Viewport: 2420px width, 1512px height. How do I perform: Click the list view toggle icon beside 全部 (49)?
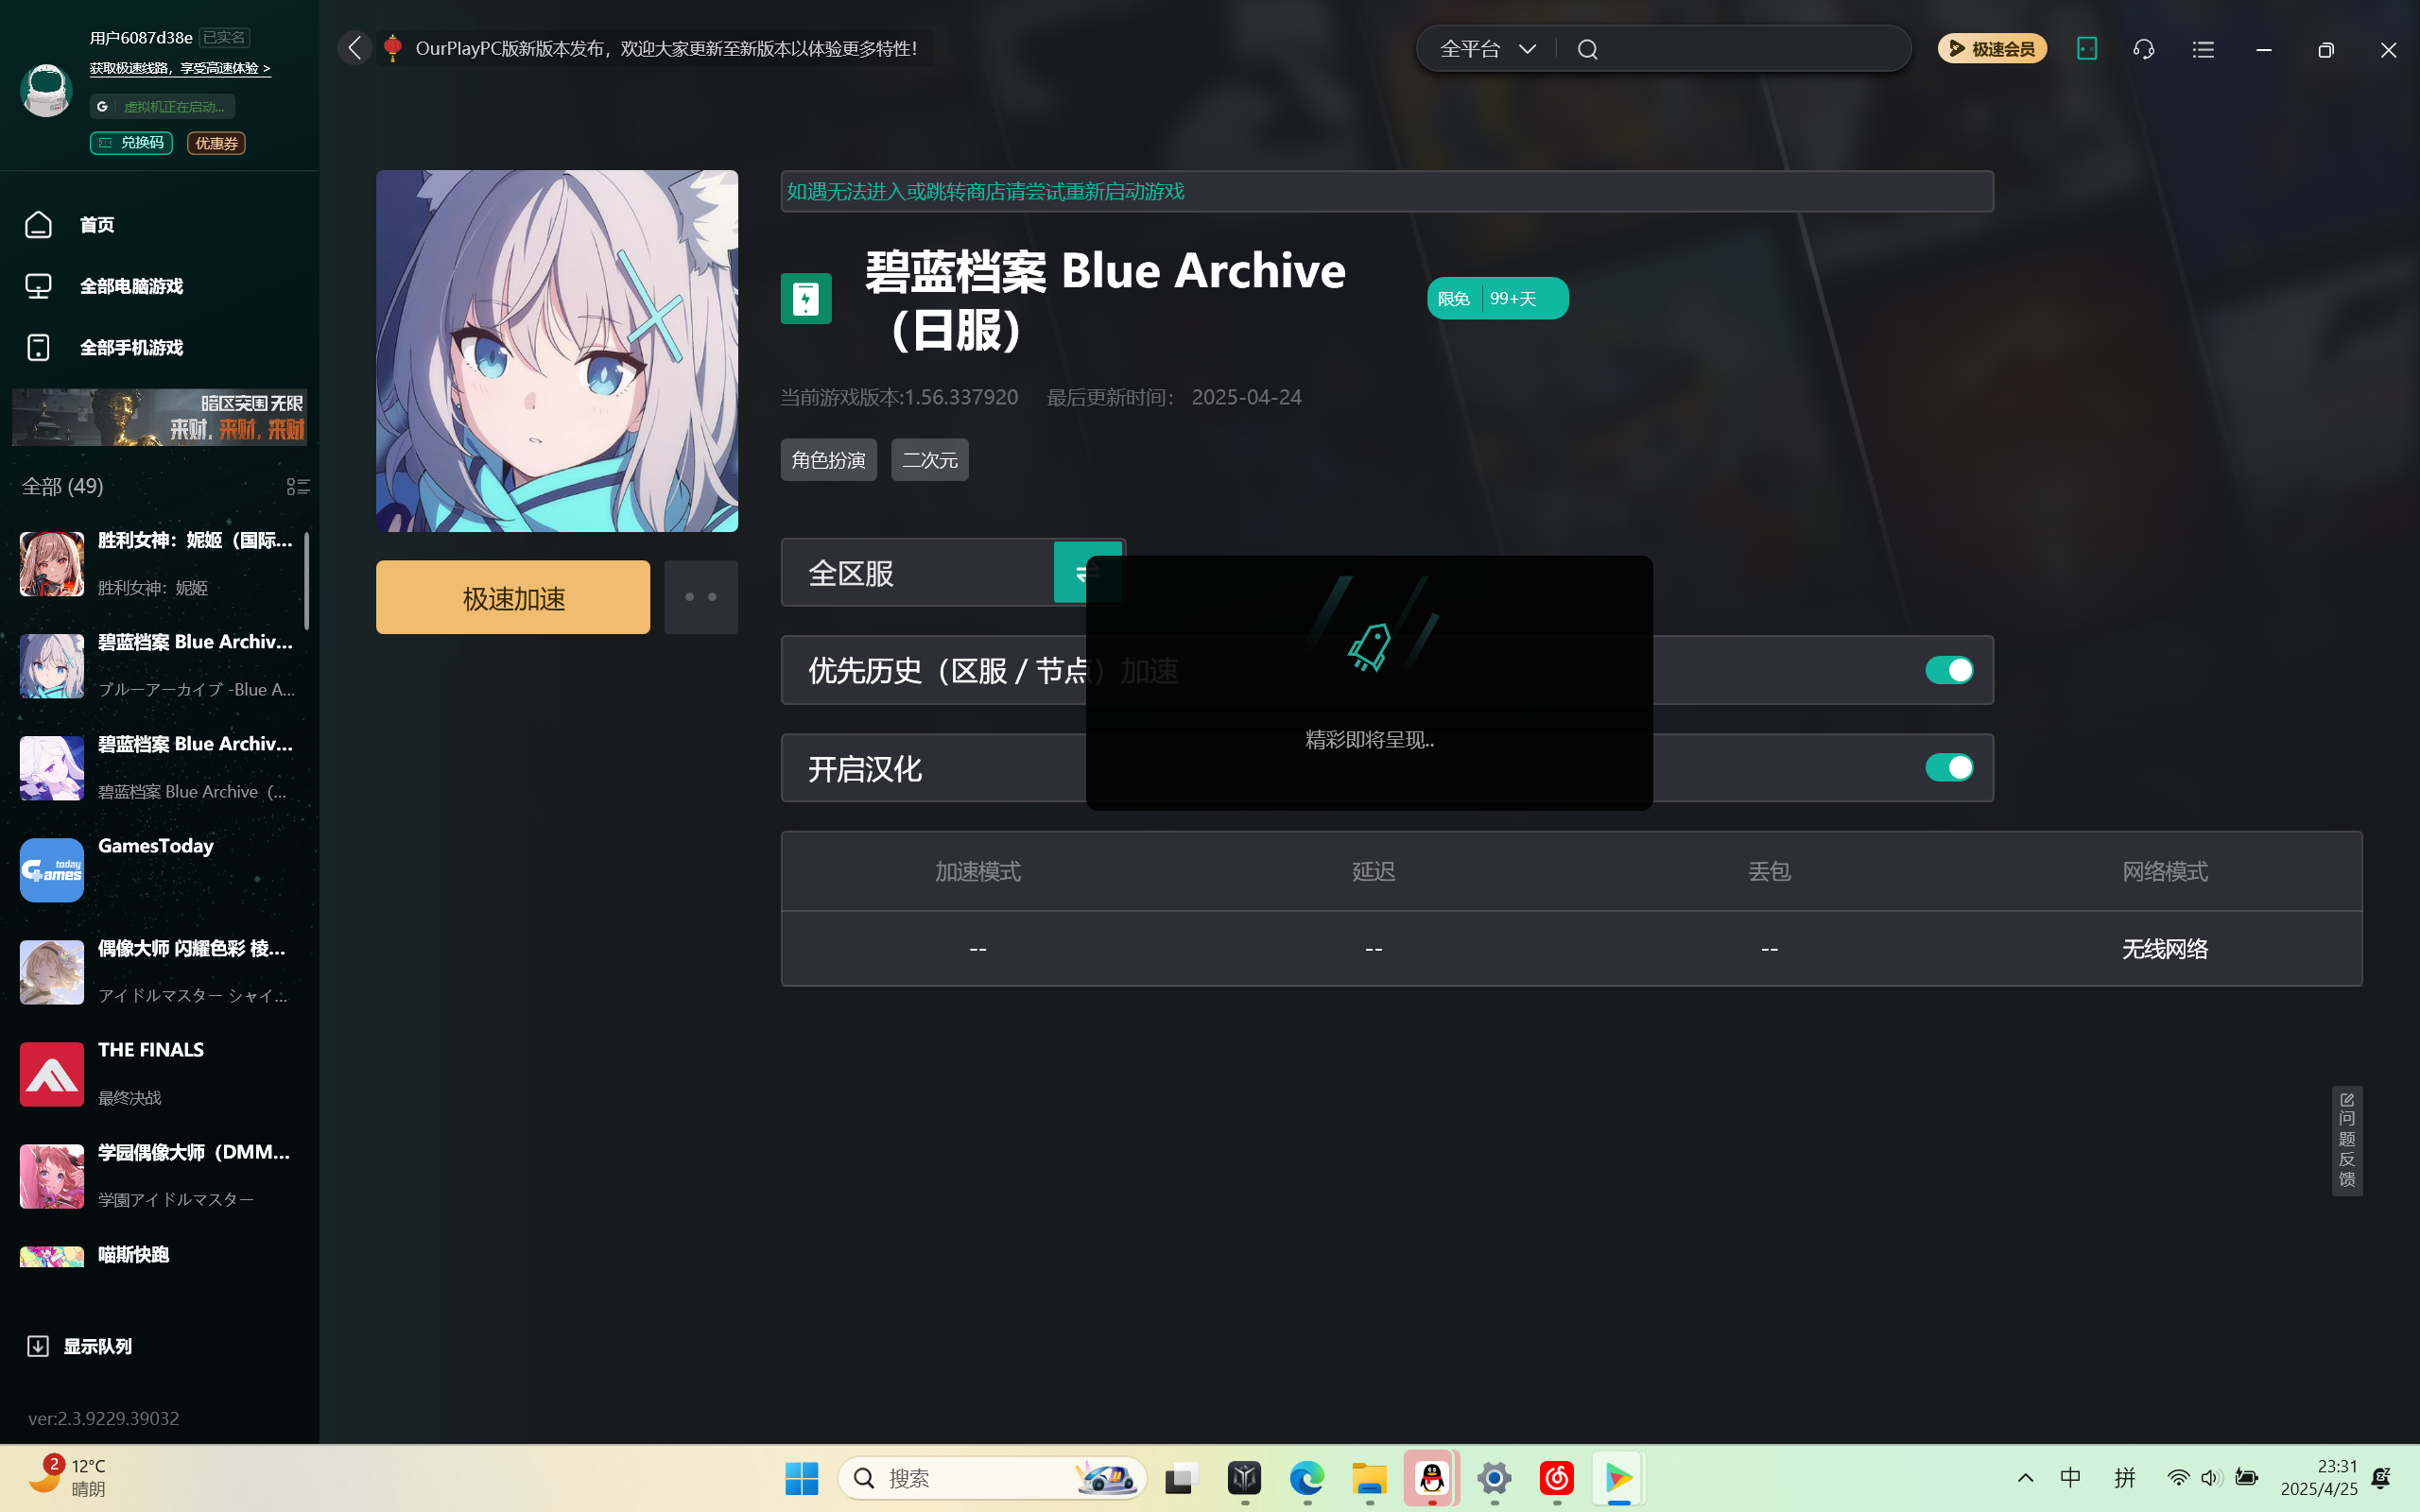coord(298,486)
